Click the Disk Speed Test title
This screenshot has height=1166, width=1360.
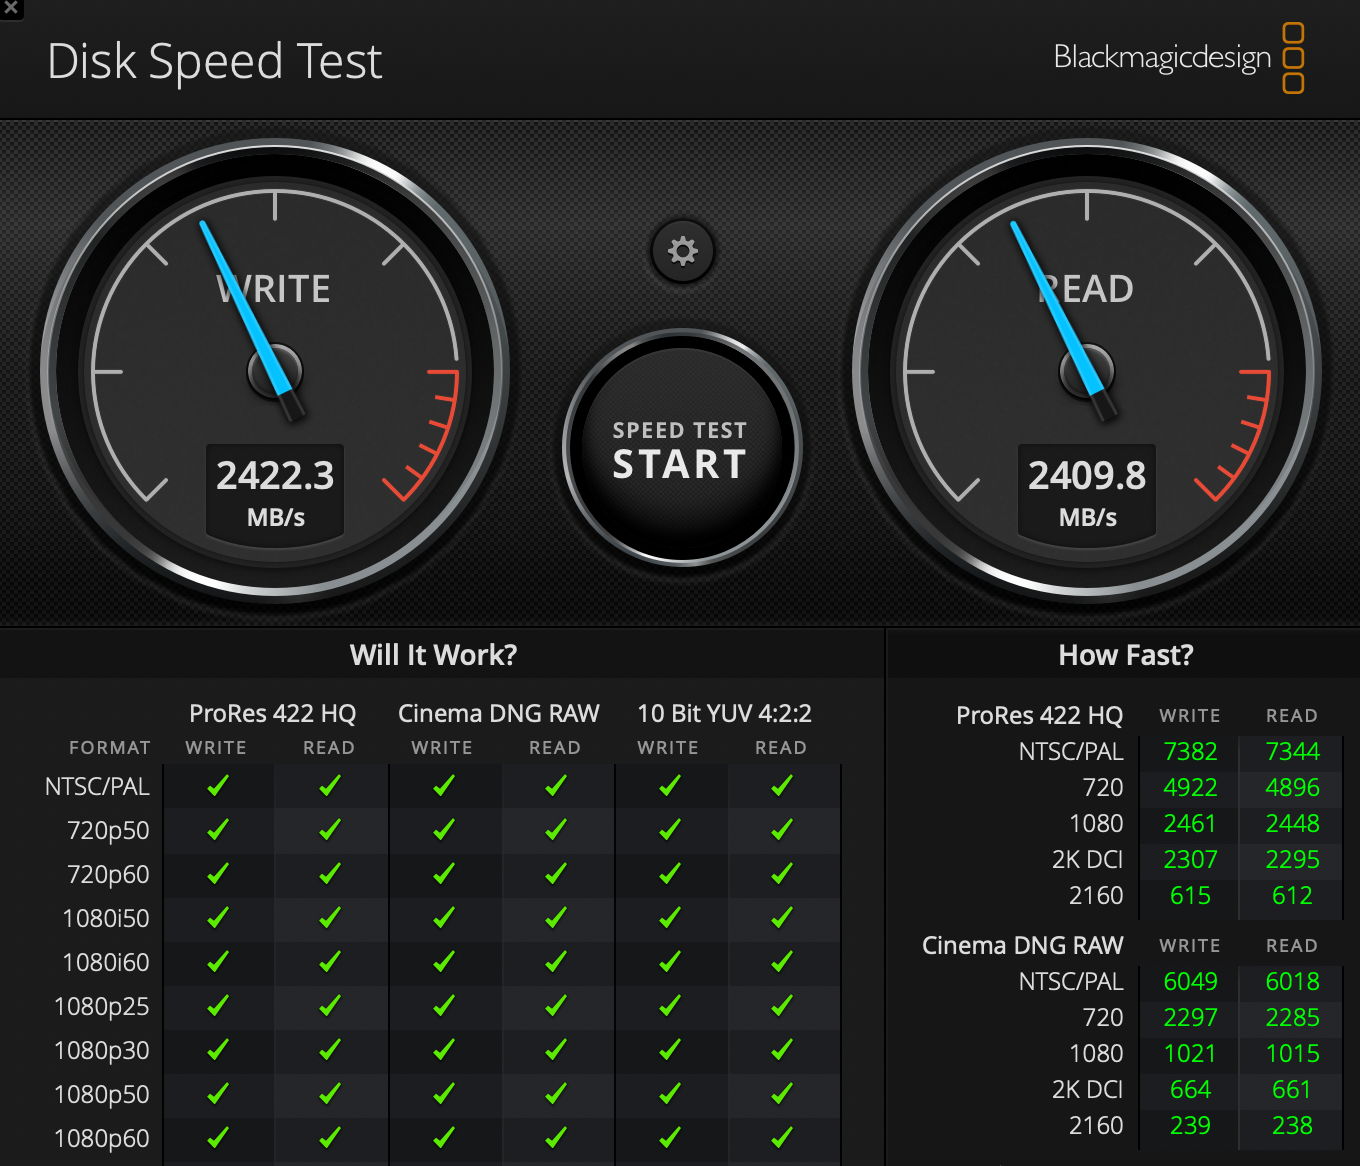[x=215, y=62]
